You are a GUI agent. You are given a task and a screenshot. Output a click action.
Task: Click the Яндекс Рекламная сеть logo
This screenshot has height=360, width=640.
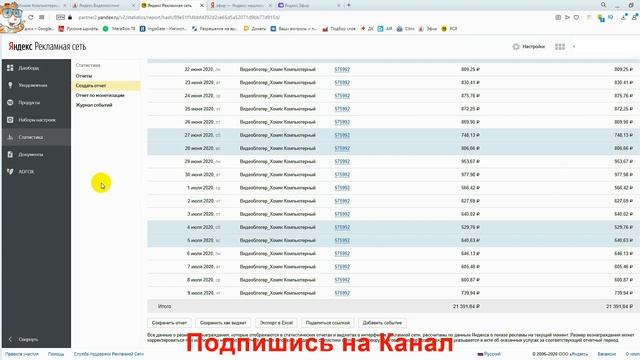click(47, 47)
